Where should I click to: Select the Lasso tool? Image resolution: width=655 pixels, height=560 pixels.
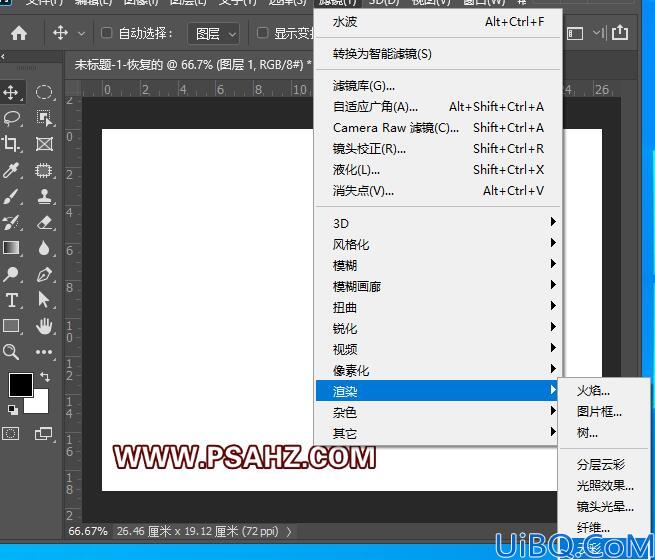click(11, 118)
